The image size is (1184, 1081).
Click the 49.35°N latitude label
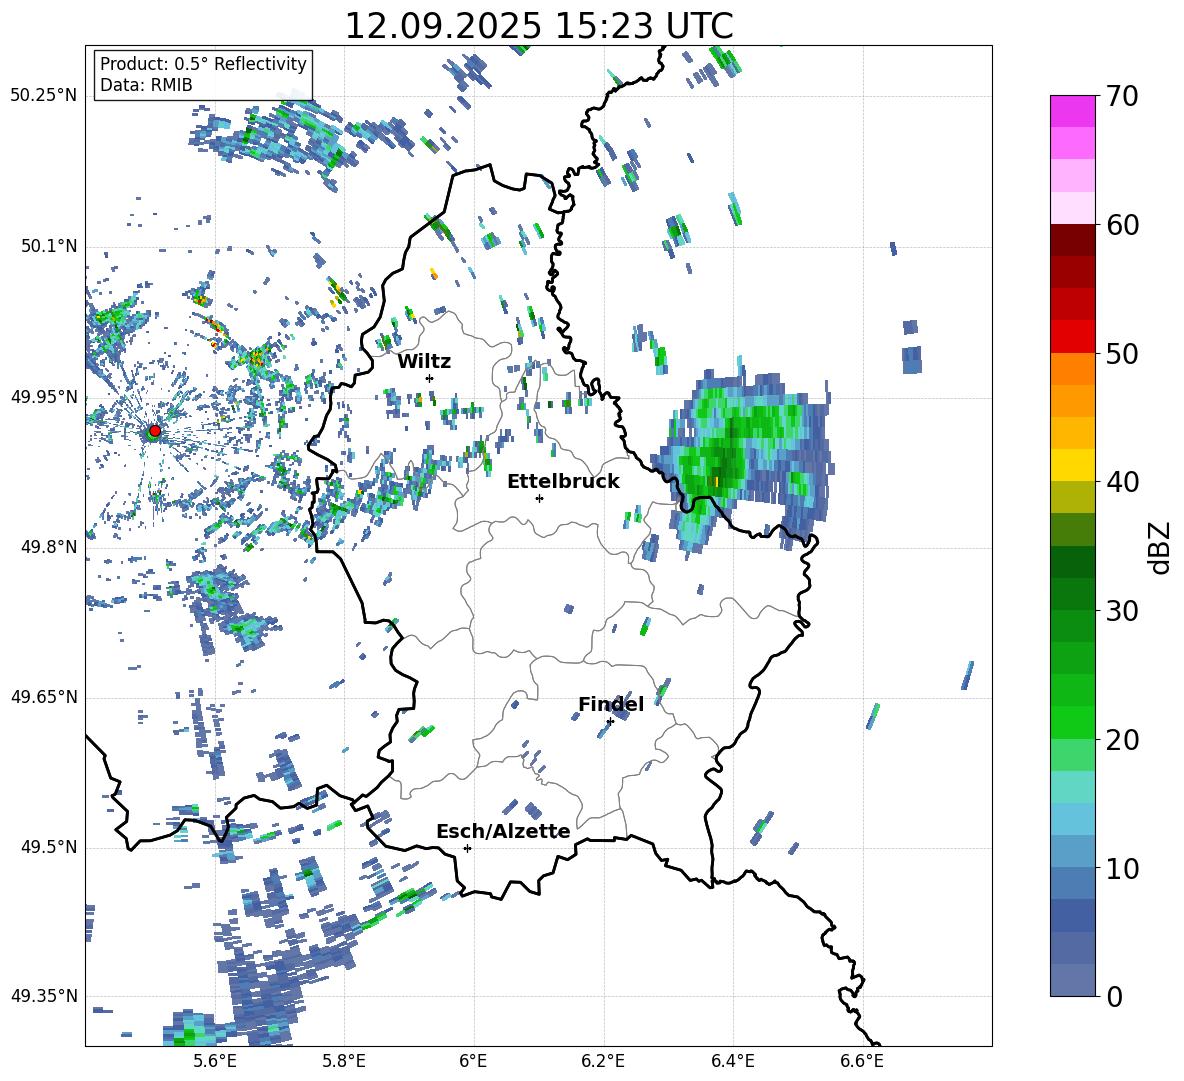click(x=44, y=996)
